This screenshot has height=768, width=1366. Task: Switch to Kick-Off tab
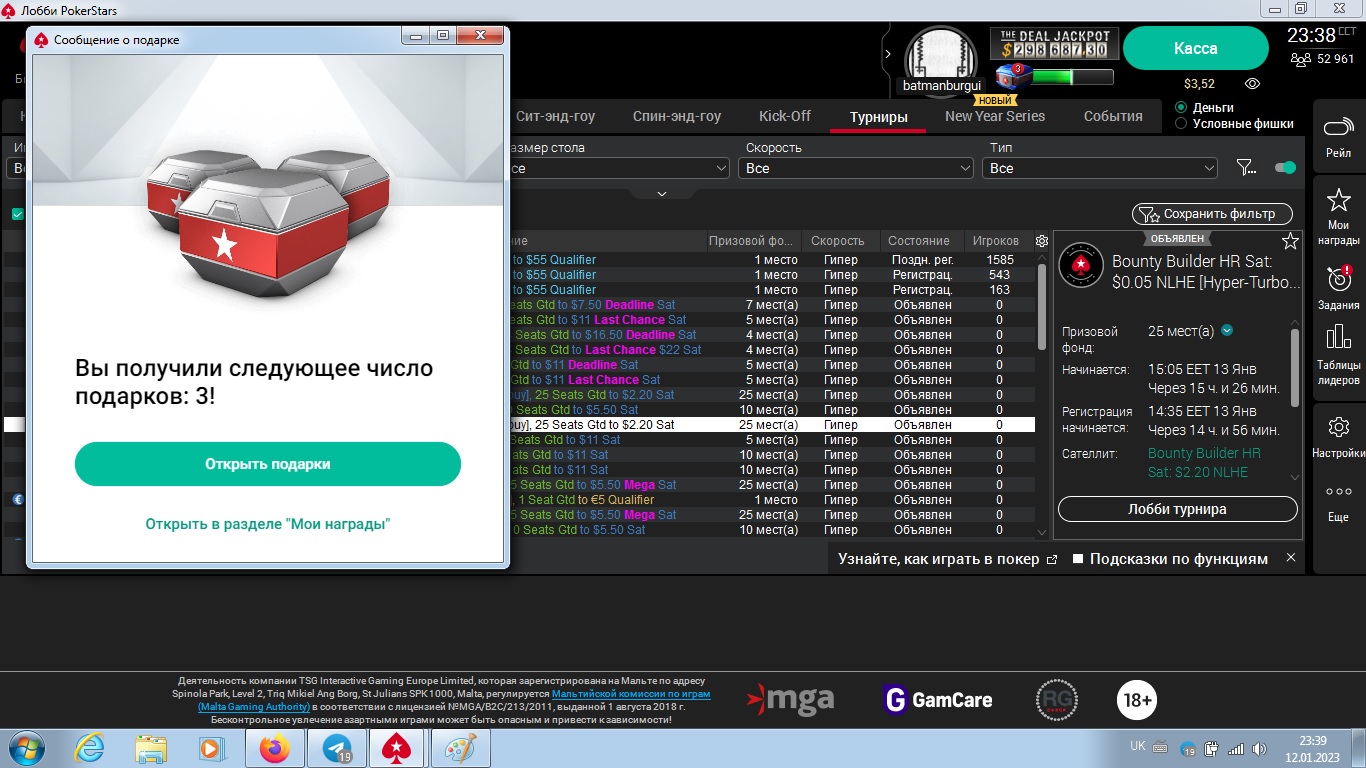(x=785, y=116)
